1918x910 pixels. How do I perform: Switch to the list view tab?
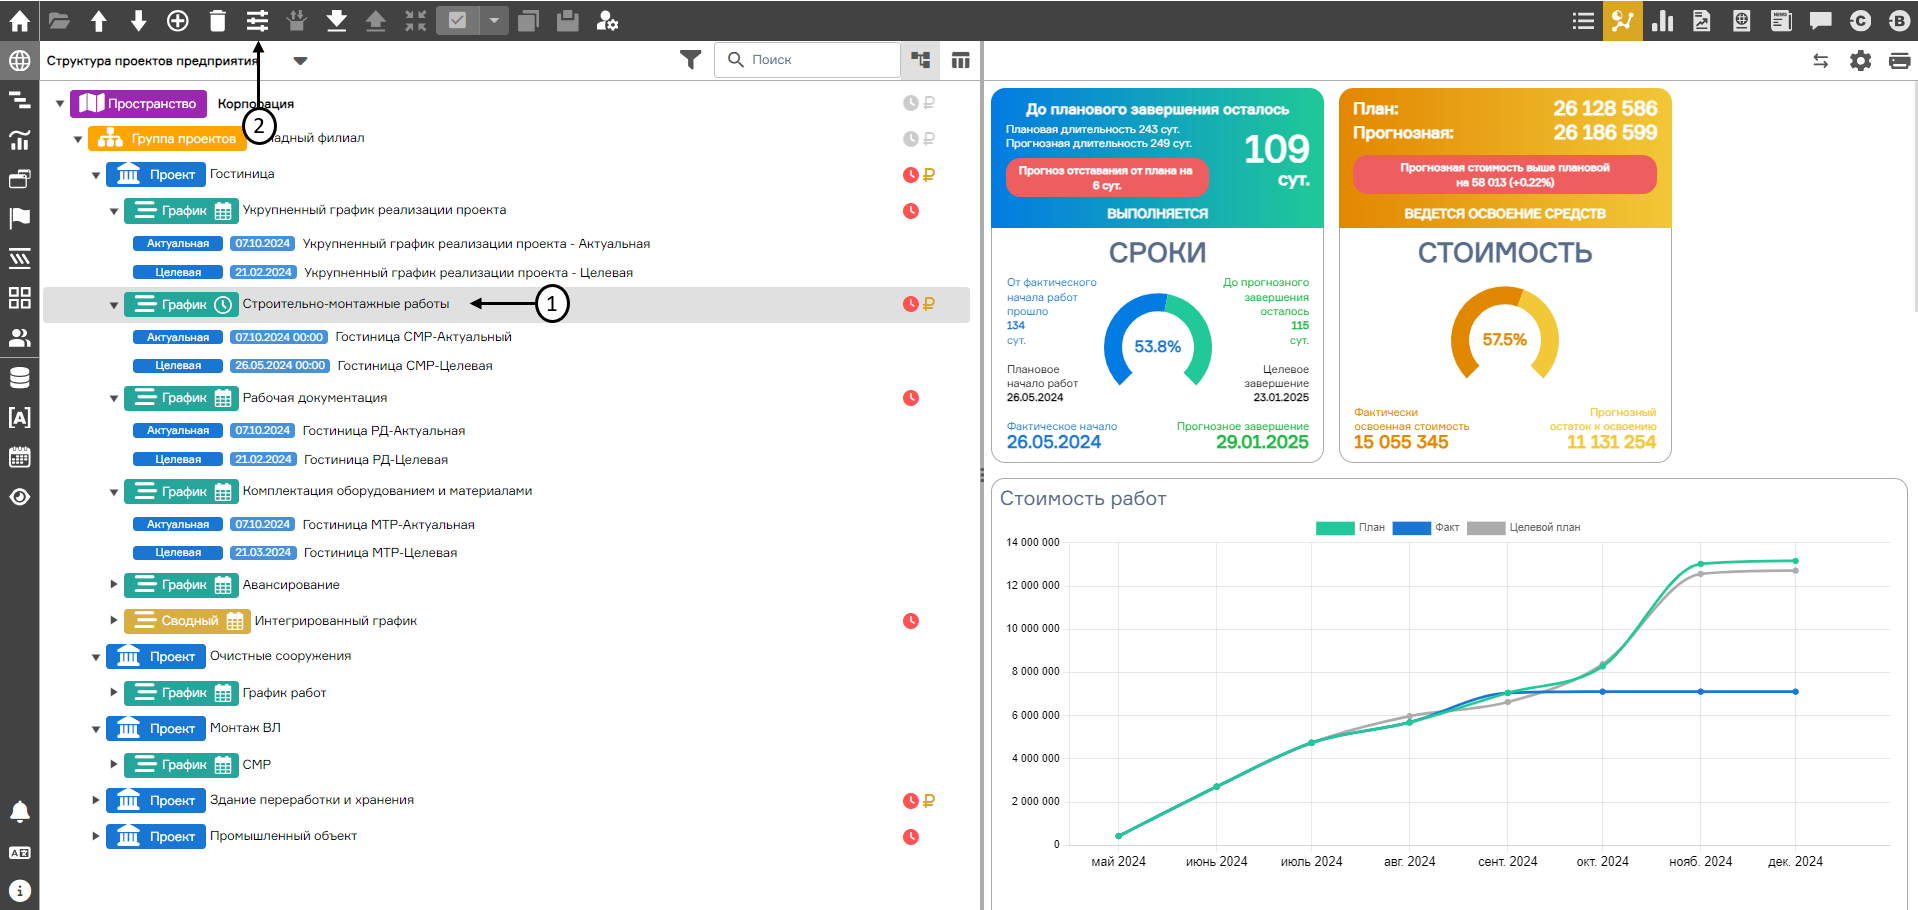[1583, 20]
